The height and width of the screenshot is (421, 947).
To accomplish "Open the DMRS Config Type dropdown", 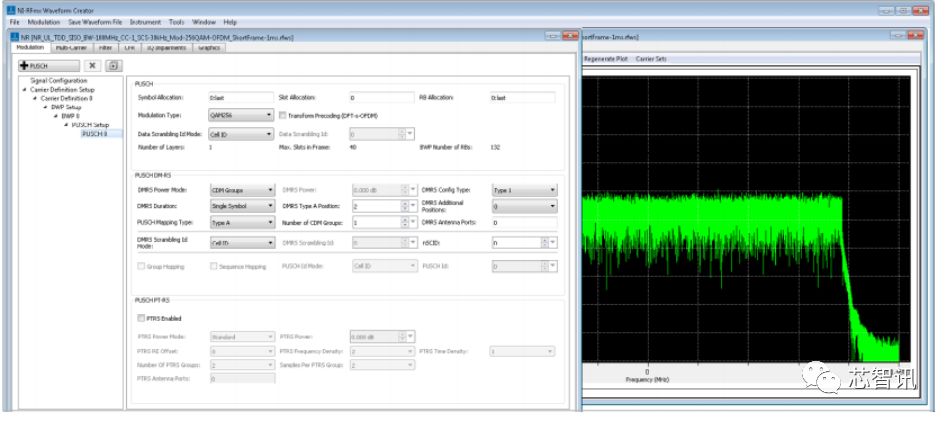I will coord(524,190).
